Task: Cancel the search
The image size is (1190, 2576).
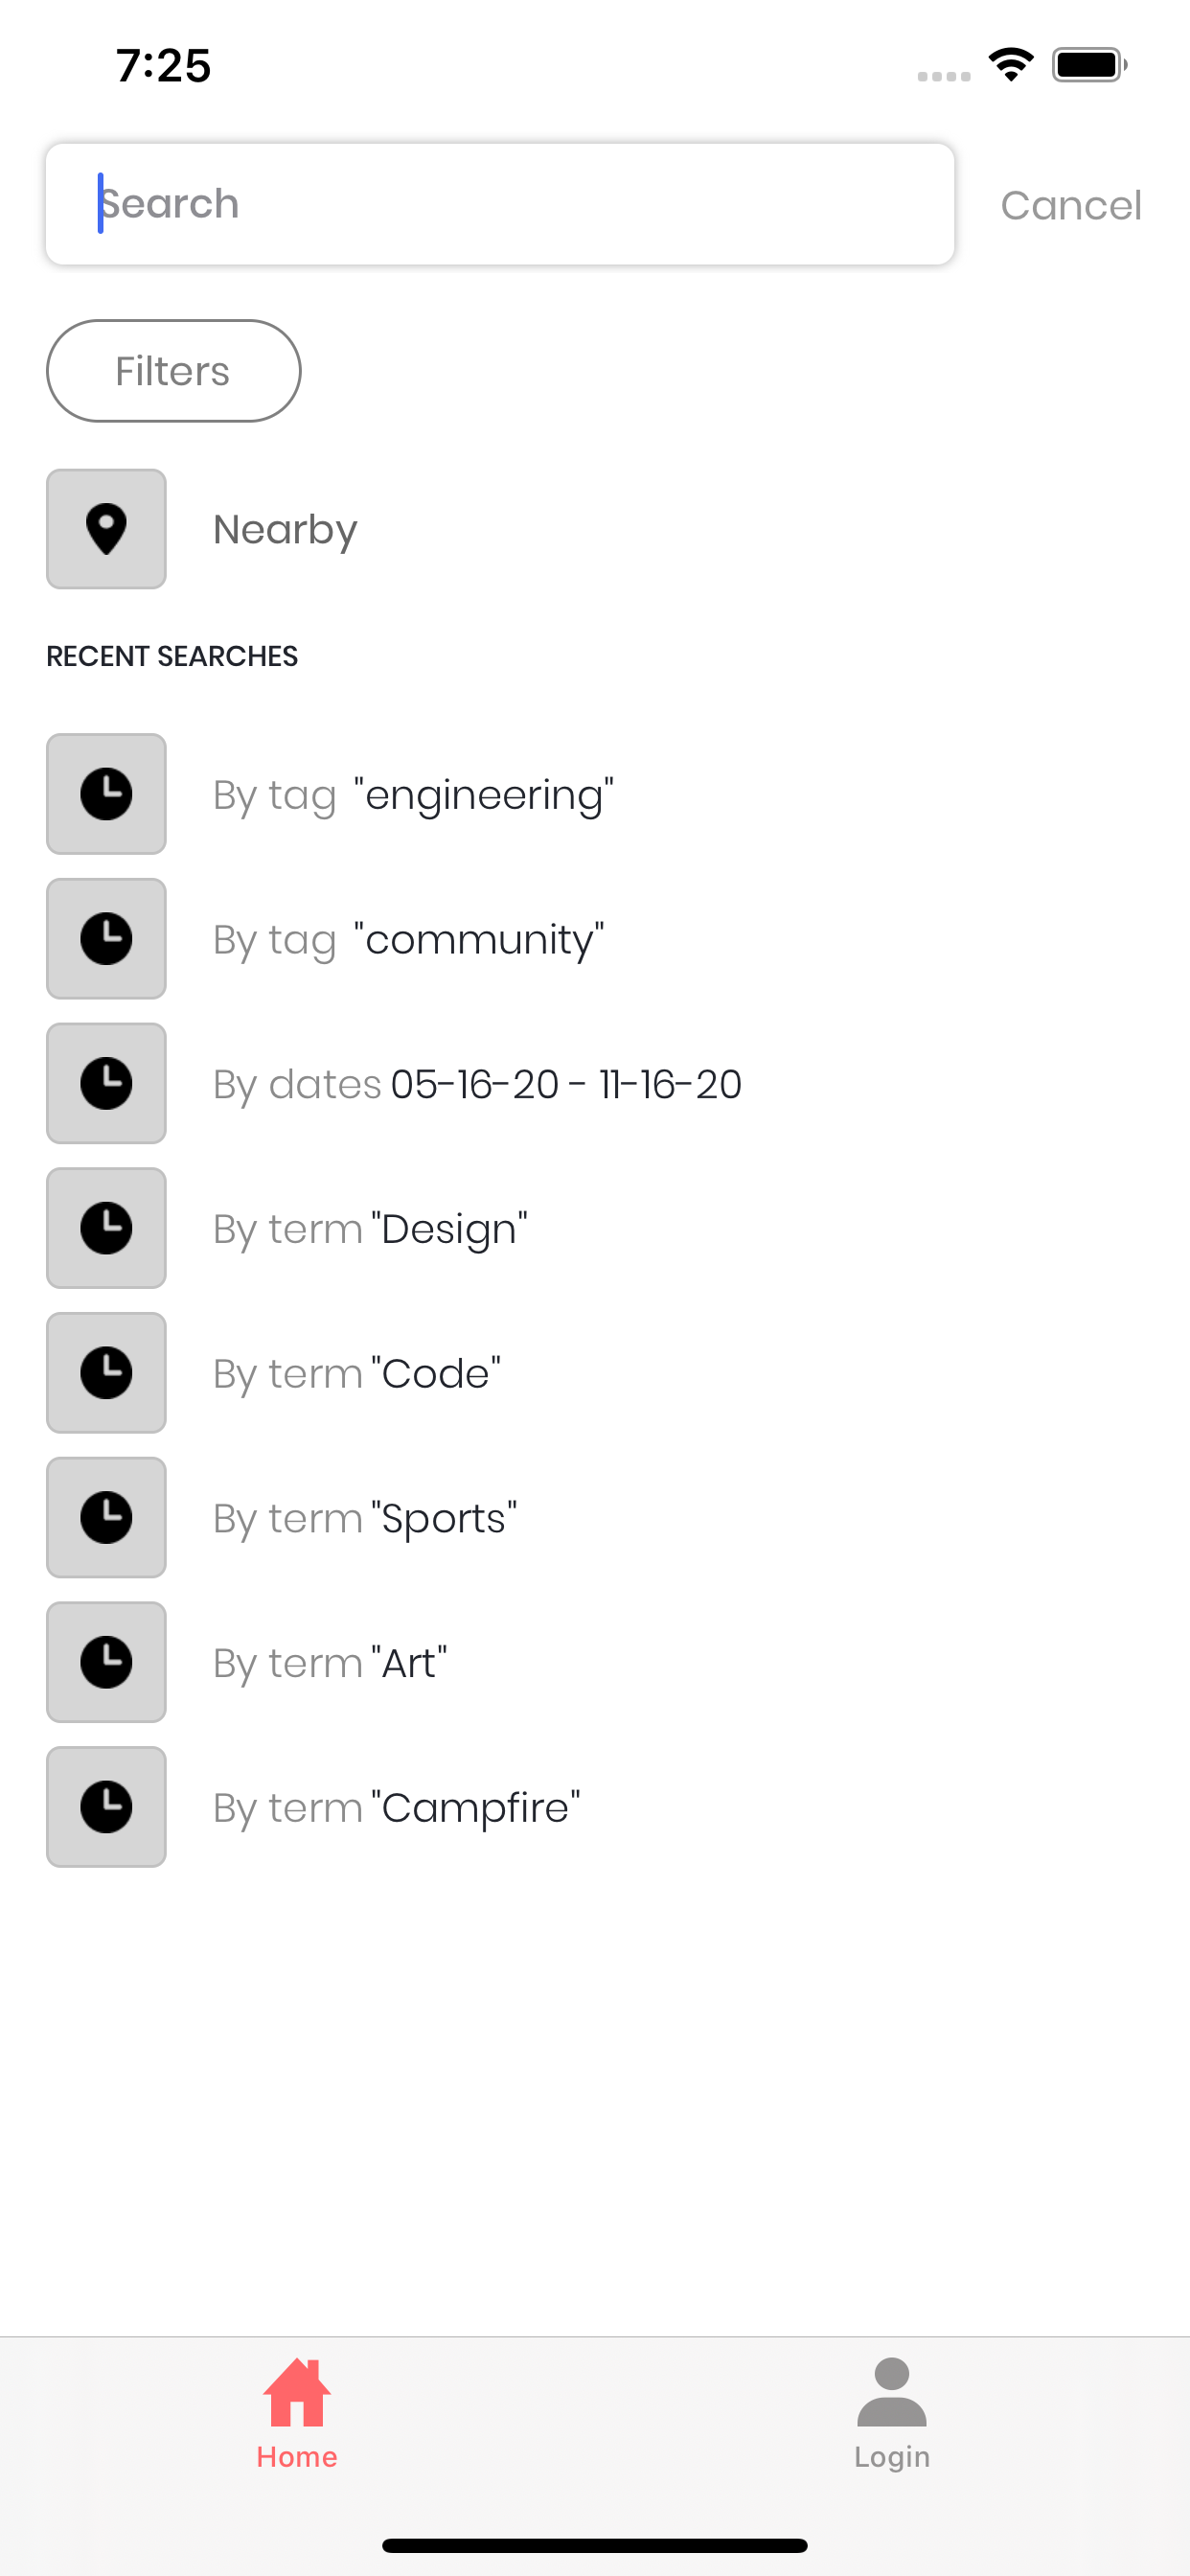Action: [1071, 205]
